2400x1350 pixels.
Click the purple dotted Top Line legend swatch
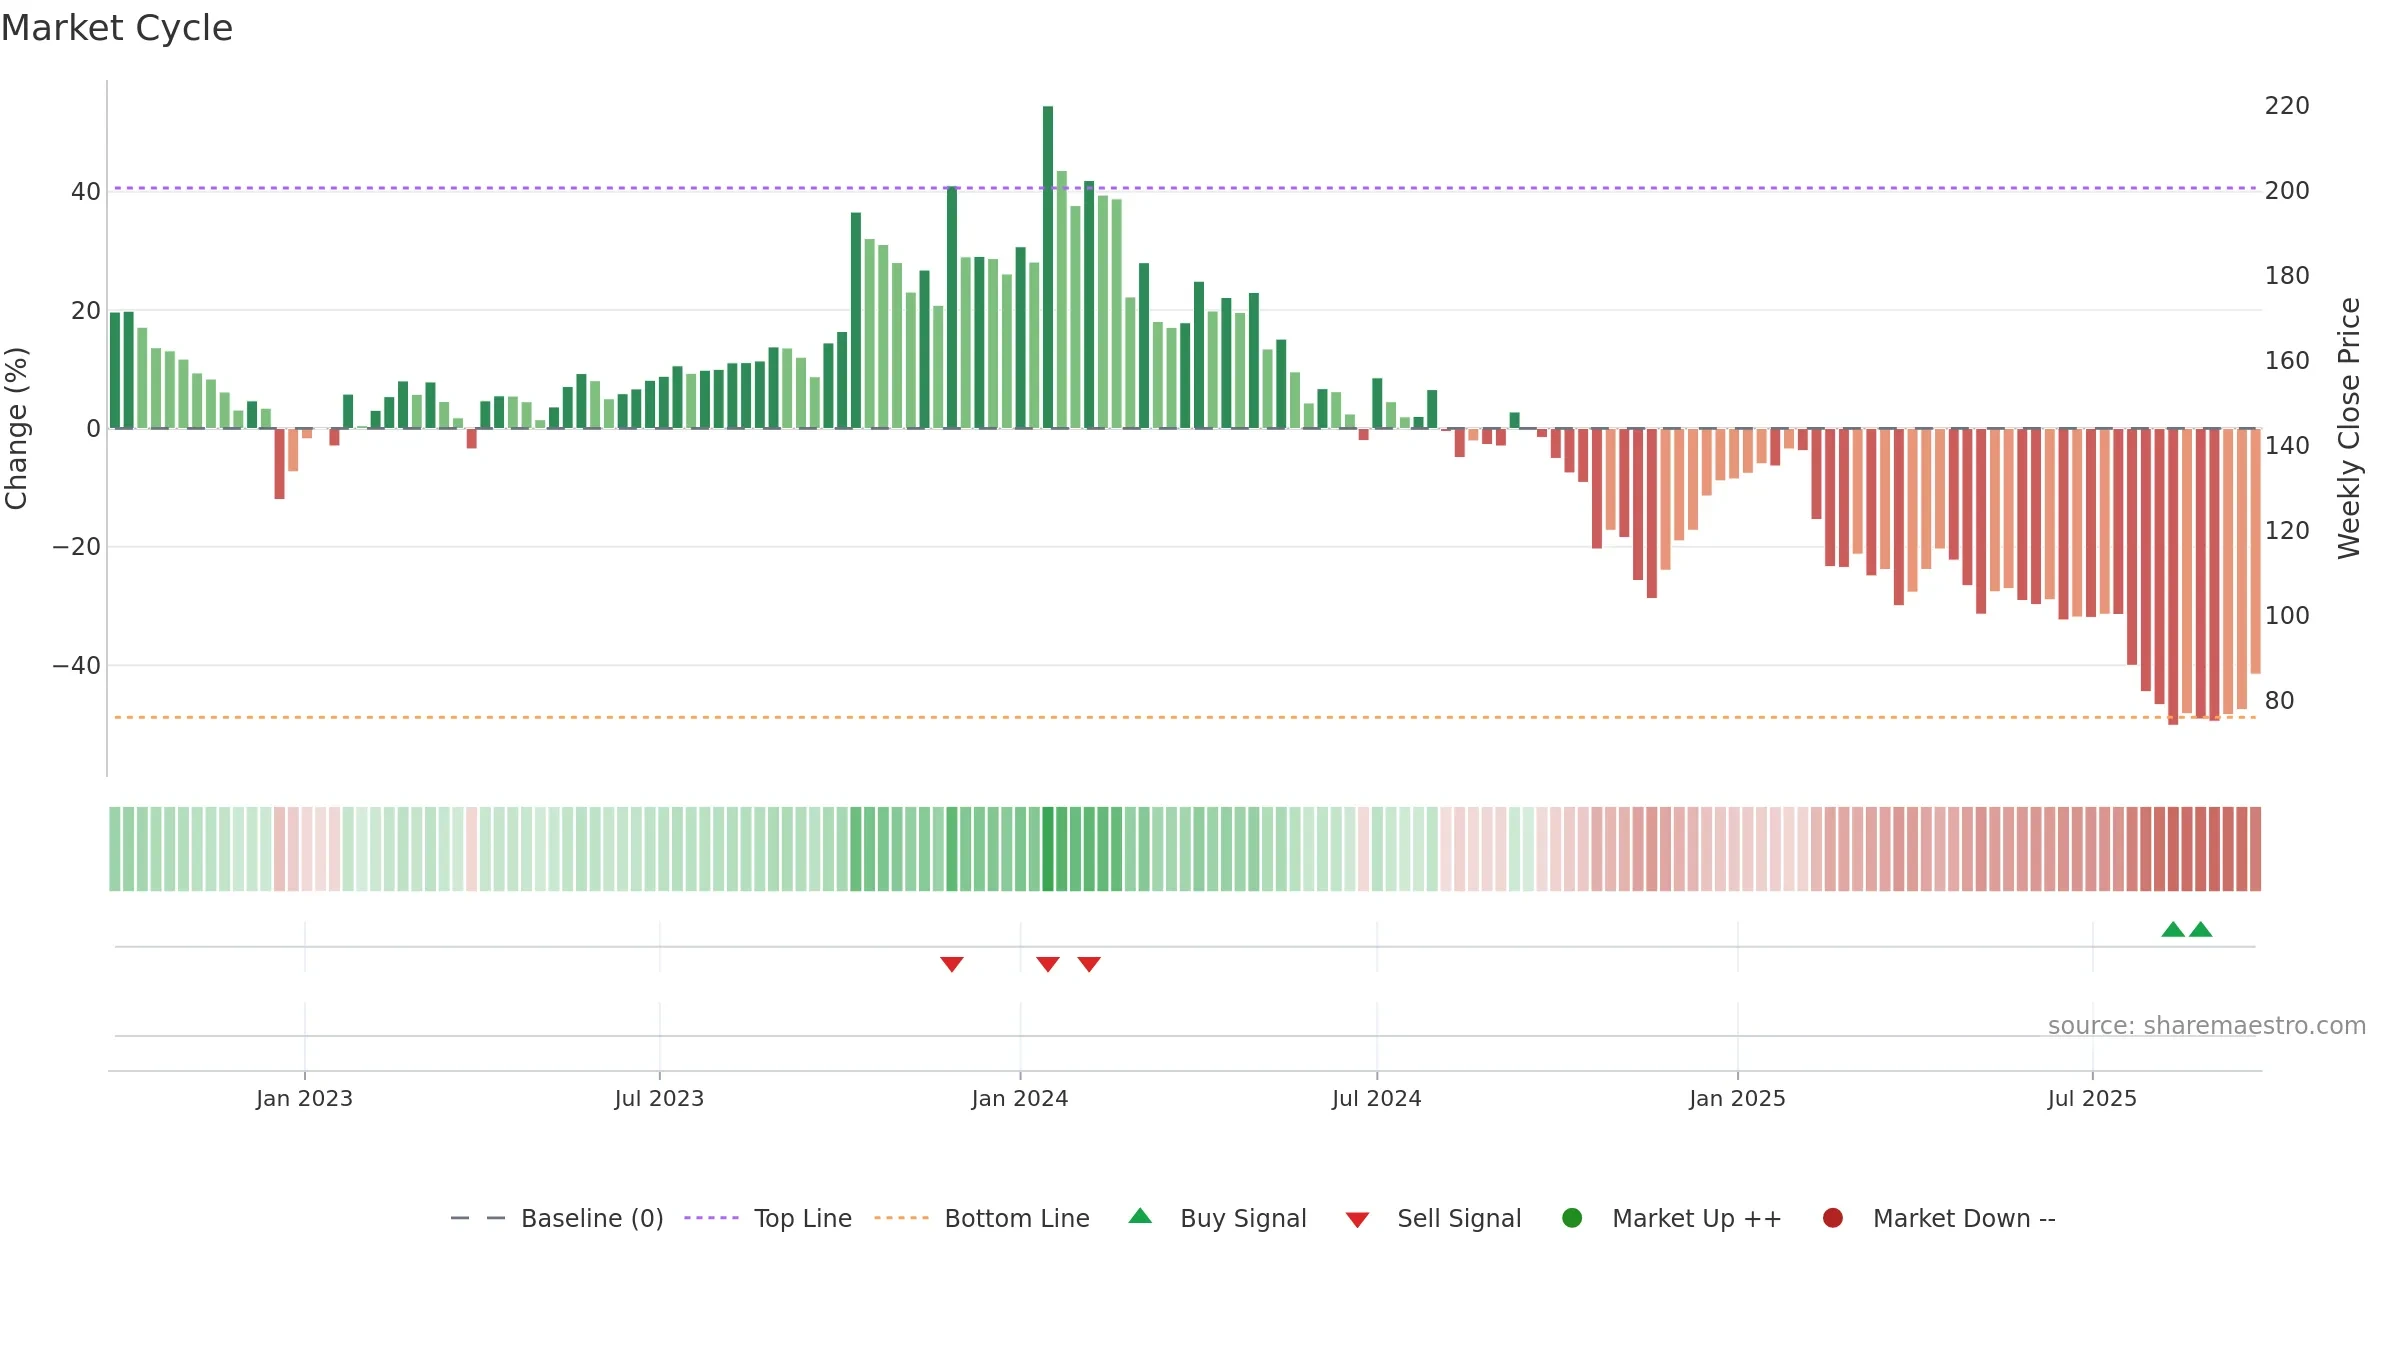point(711,1218)
